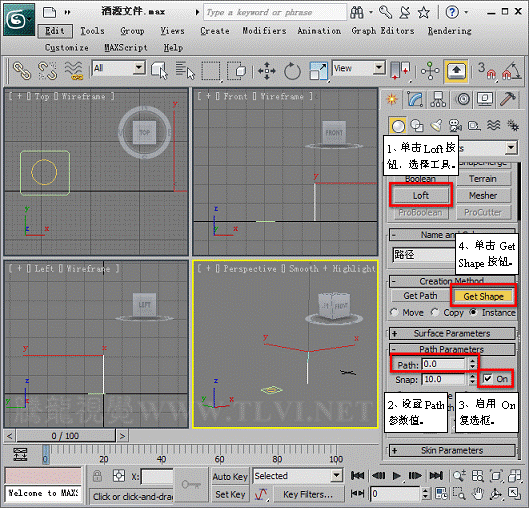Open the Utilities panel hammer tab
Screen dimensions: 529x508
point(507,99)
